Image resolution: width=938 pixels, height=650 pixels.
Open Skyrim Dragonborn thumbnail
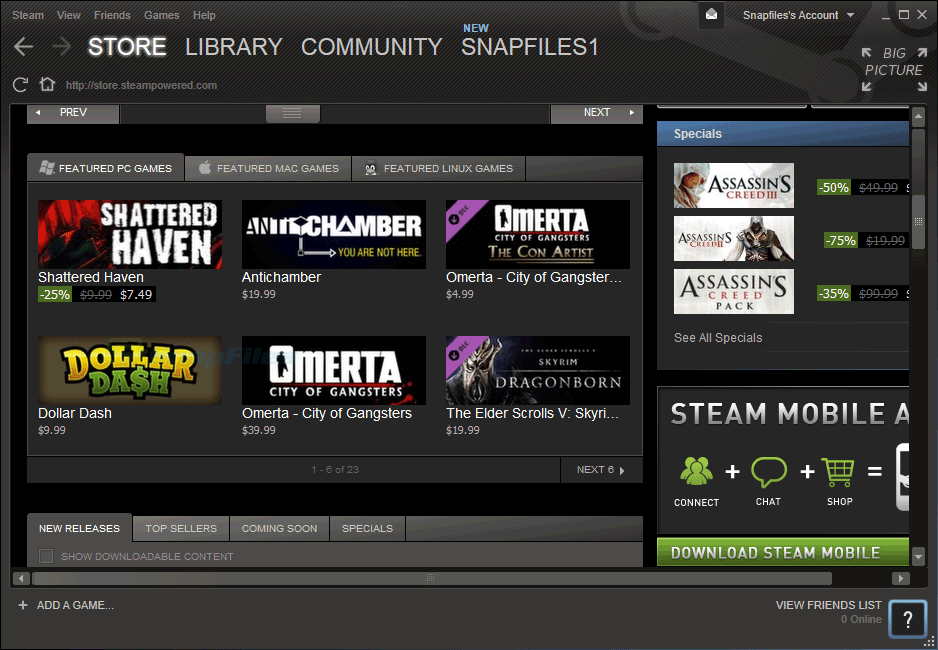(538, 370)
